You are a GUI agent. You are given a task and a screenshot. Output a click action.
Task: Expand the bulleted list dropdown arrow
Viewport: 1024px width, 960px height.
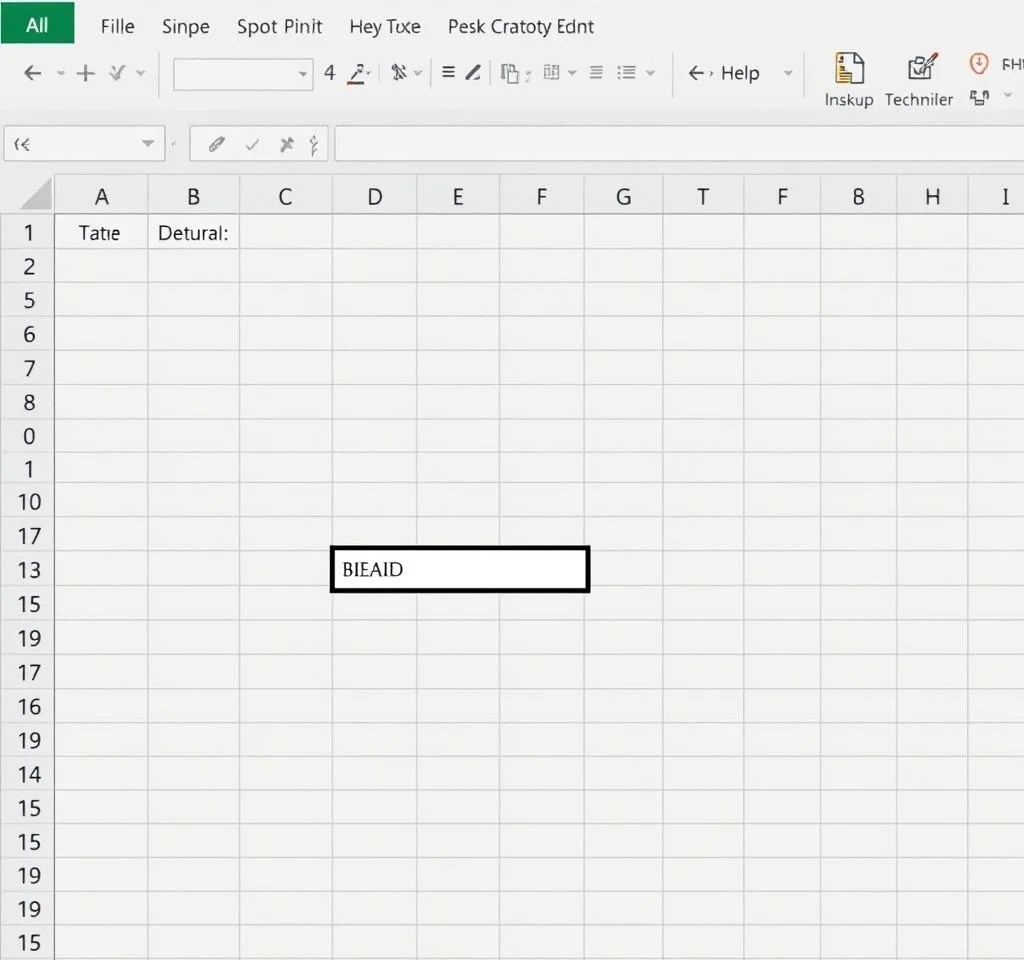pyautogui.click(x=650, y=73)
